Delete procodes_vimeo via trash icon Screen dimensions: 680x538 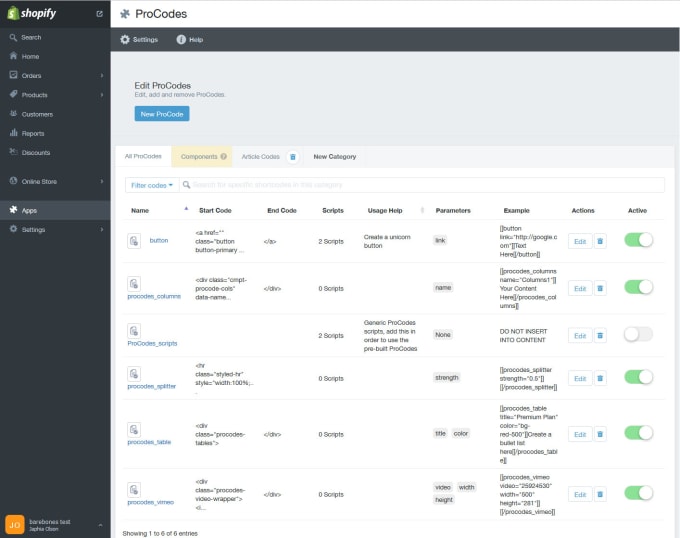(600, 494)
